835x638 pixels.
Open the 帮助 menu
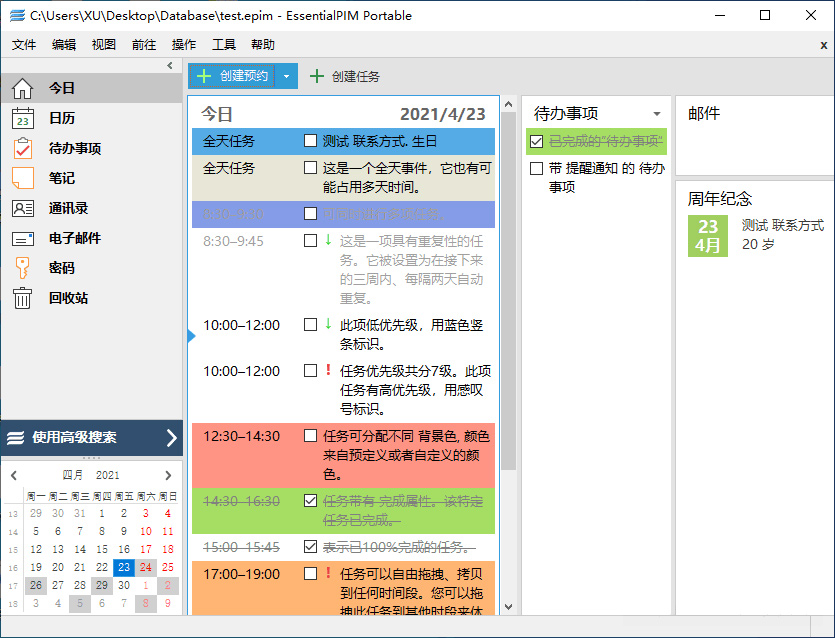pyautogui.click(x=263, y=45)
